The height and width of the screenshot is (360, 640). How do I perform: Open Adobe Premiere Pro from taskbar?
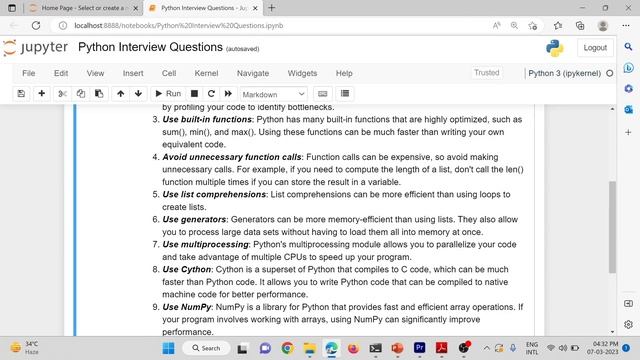pos(419,348)
